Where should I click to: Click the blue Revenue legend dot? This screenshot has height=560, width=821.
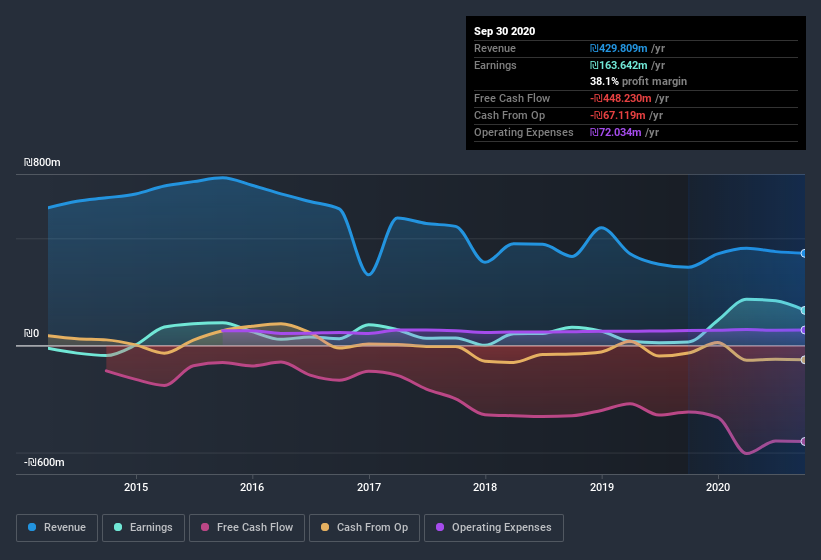[33, 527]
